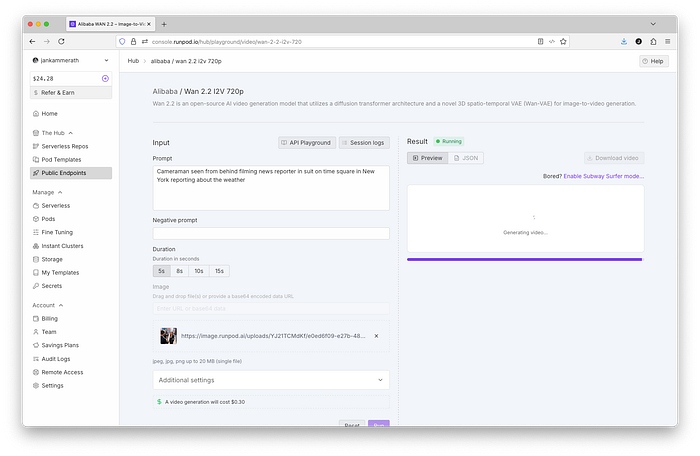
Task: Switch to the Preview tab
Action: tap(427, 158)
